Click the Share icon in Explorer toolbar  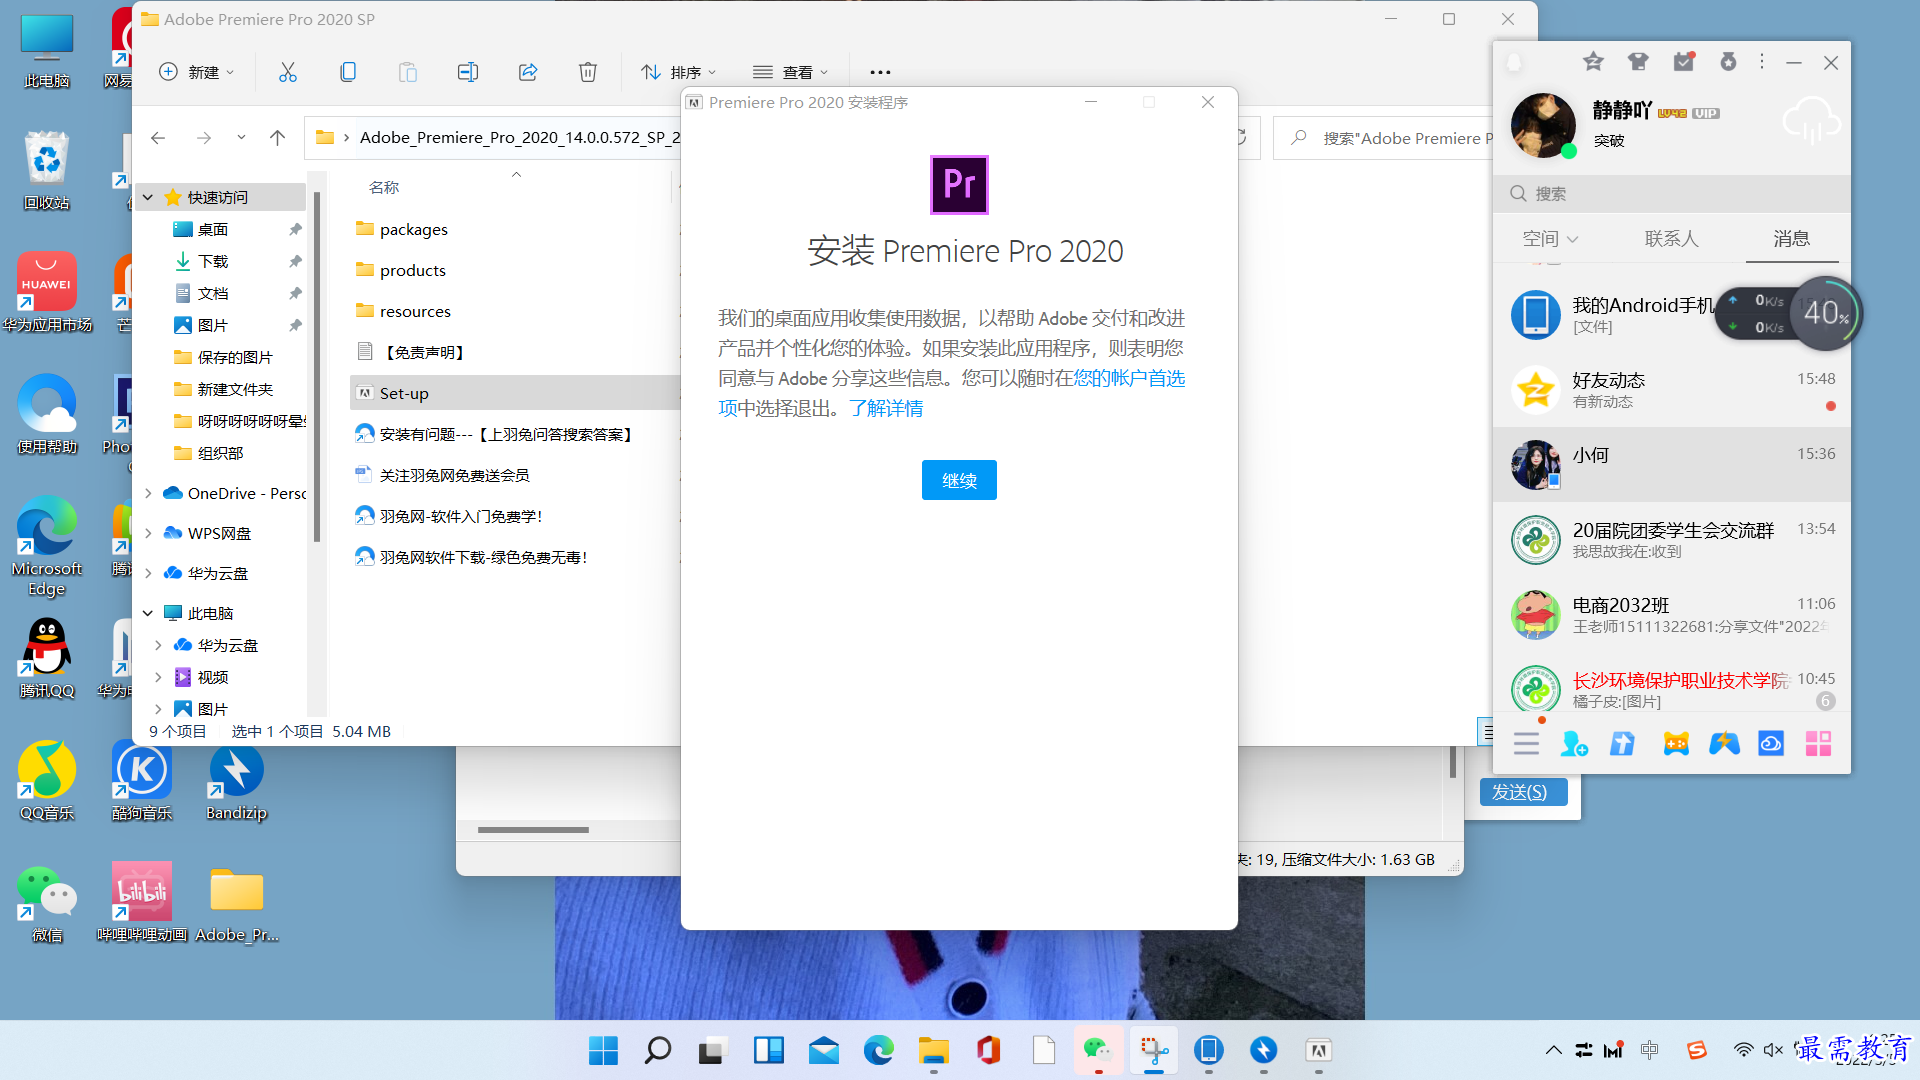coord(528,72)
